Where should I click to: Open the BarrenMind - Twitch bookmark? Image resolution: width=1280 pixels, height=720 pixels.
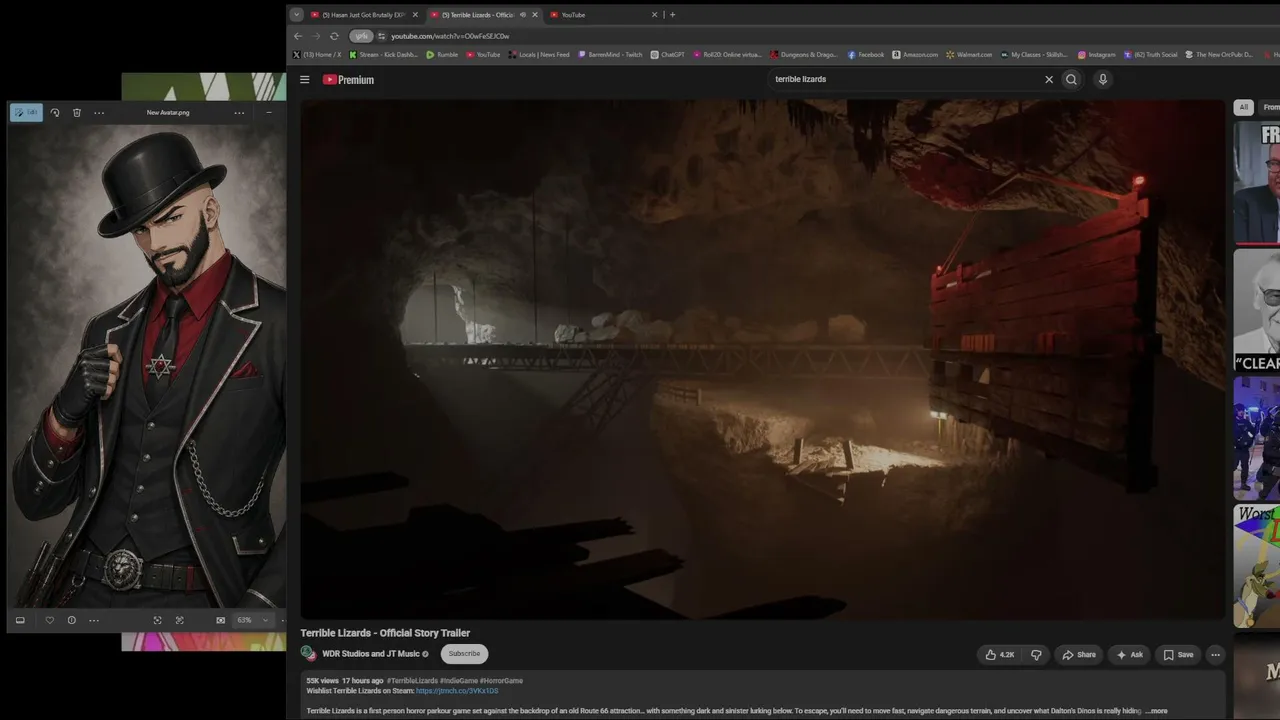pos(610,55)
